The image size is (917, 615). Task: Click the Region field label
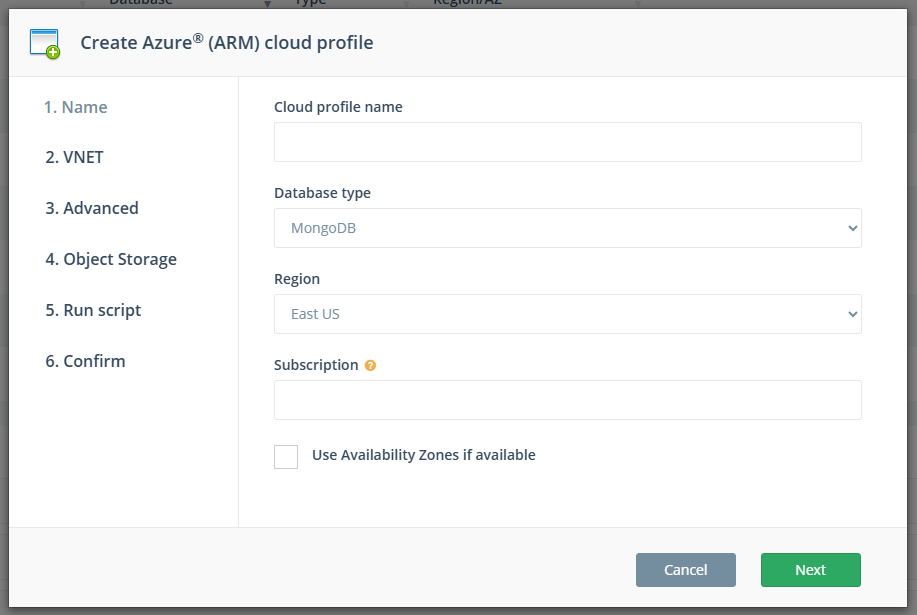[x=297, y=279]
